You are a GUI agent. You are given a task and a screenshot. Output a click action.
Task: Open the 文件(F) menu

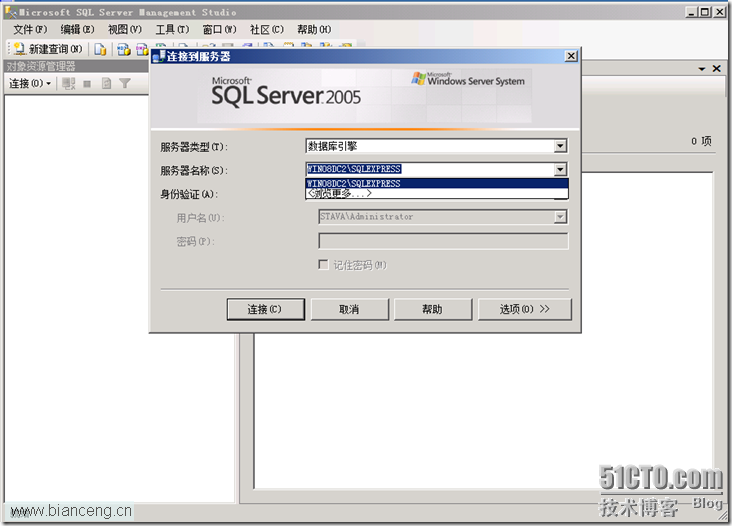click(x=30, y=29)
